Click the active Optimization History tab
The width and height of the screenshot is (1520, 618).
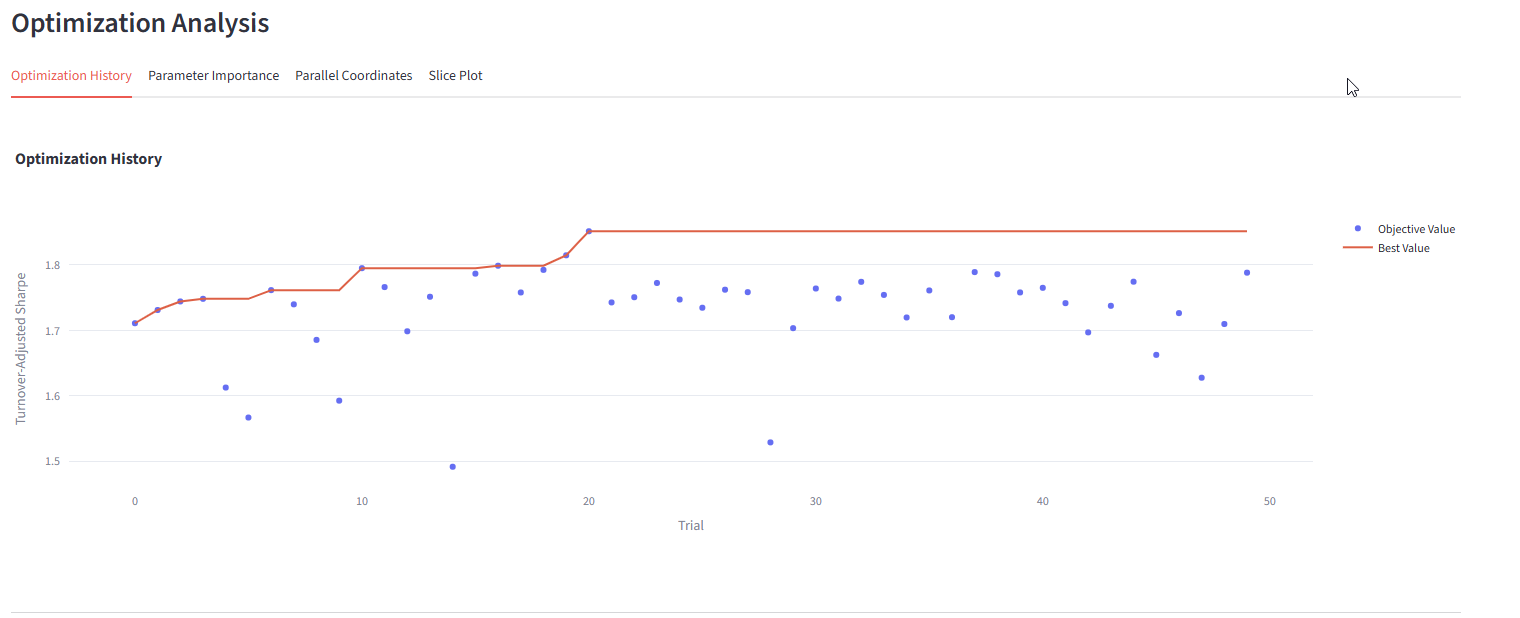pos(71,76)
